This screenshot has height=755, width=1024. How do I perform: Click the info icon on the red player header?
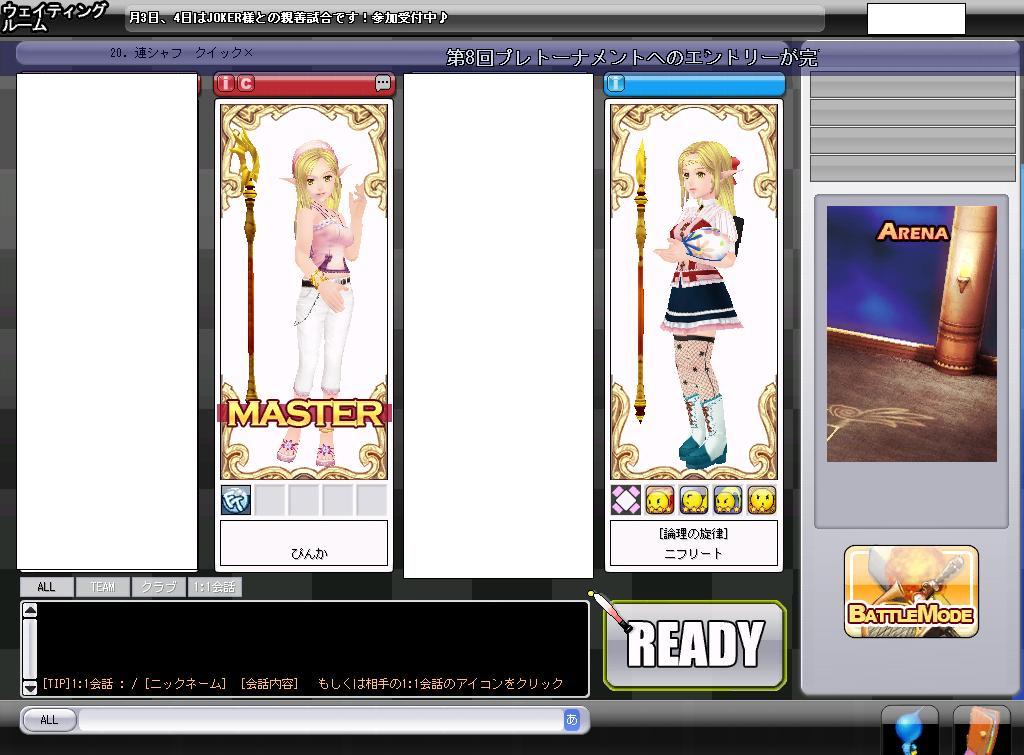(226, 84)
